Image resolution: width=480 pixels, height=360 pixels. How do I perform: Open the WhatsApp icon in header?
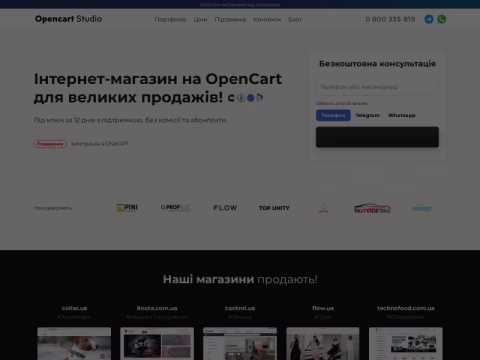coord(442,19)
